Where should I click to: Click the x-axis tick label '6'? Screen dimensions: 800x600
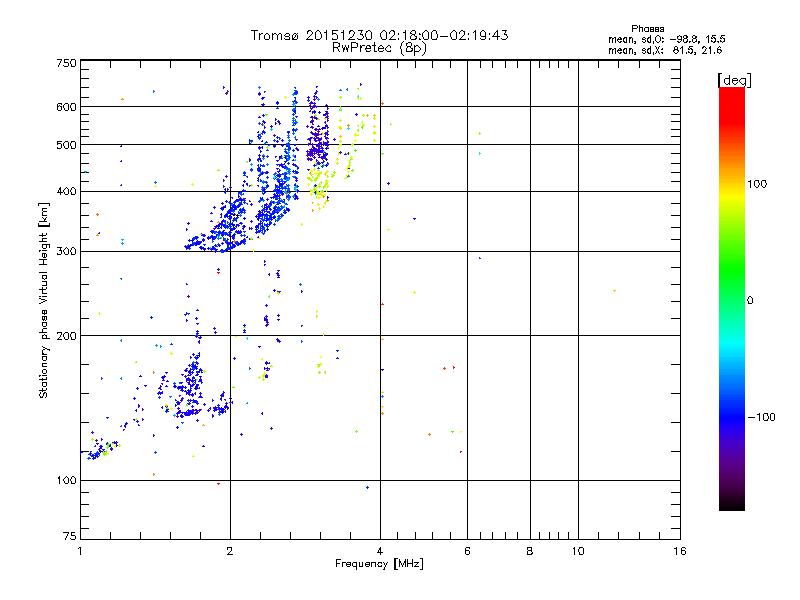click(467, 551)
